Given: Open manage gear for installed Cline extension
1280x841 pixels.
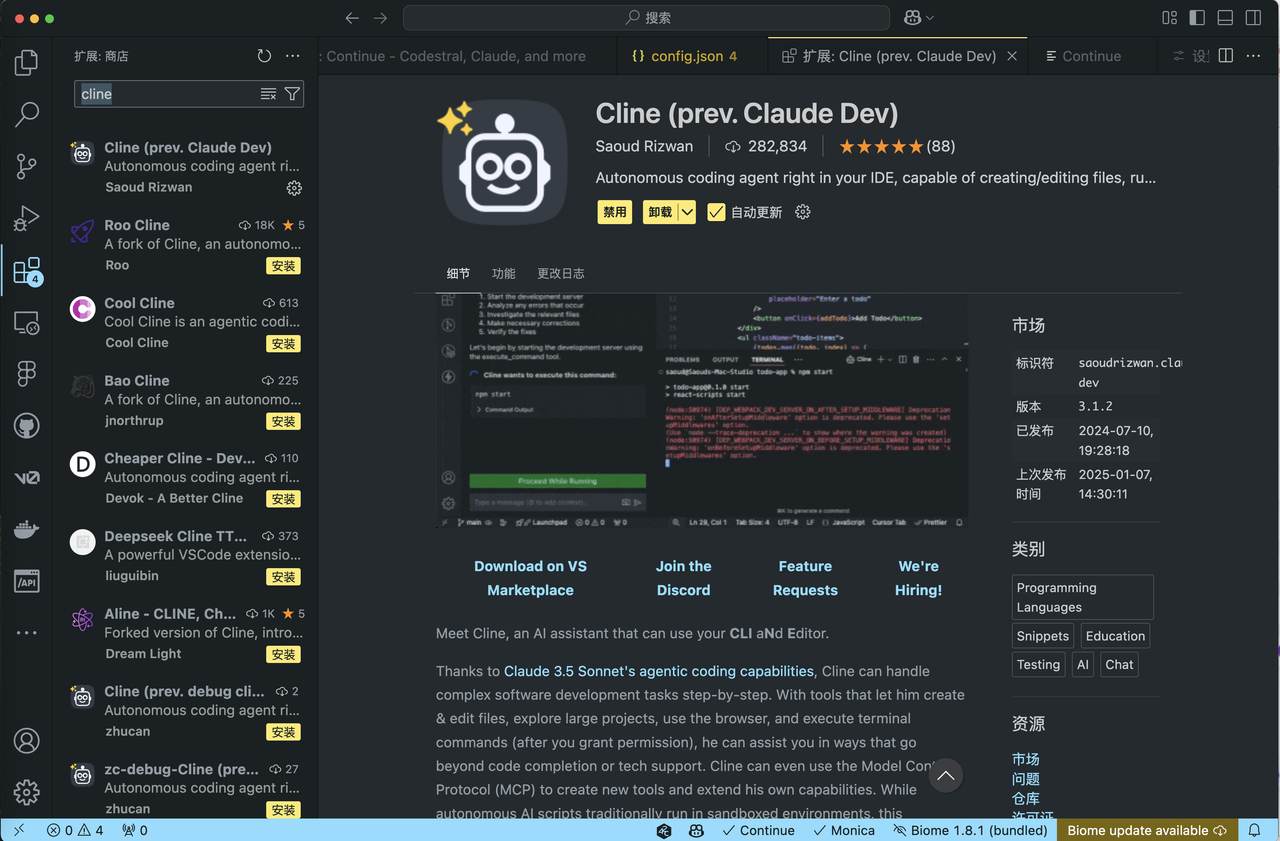Looking at the screenshot, I should 294,188.
